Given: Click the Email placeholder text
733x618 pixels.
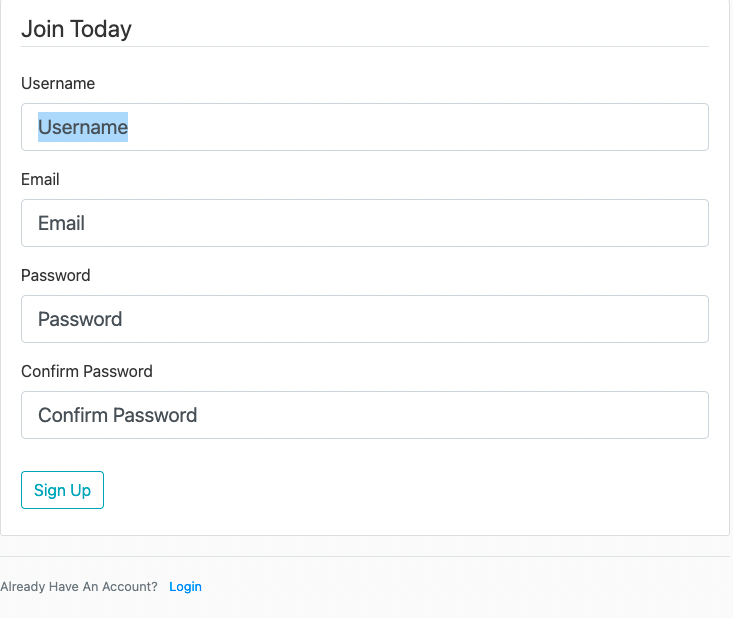Looking at the screenshot, I should click(x=61, y=223).
